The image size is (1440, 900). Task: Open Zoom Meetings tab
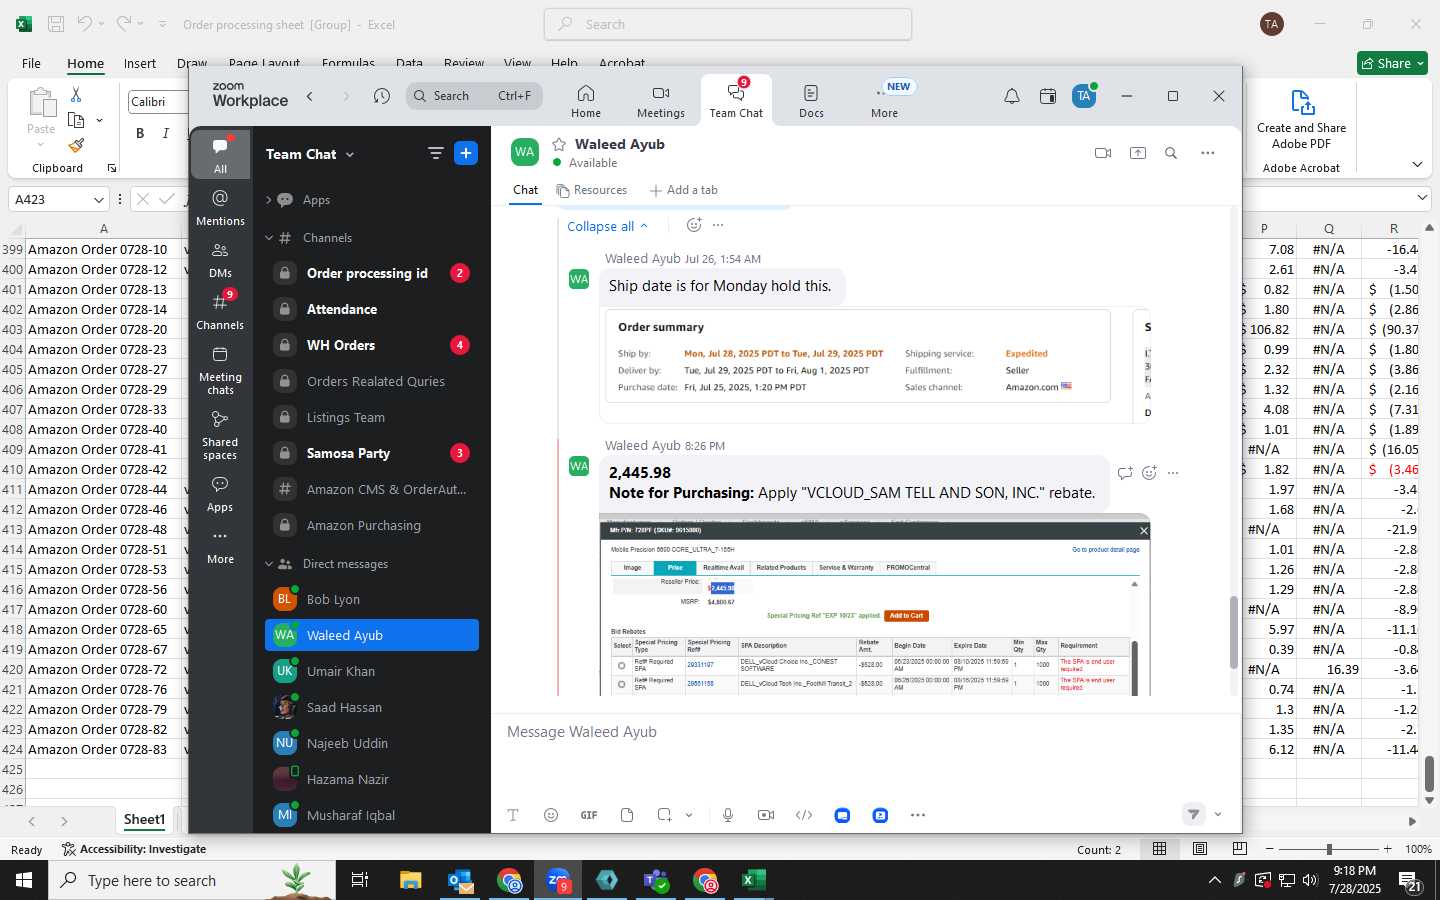click(661, 101)
